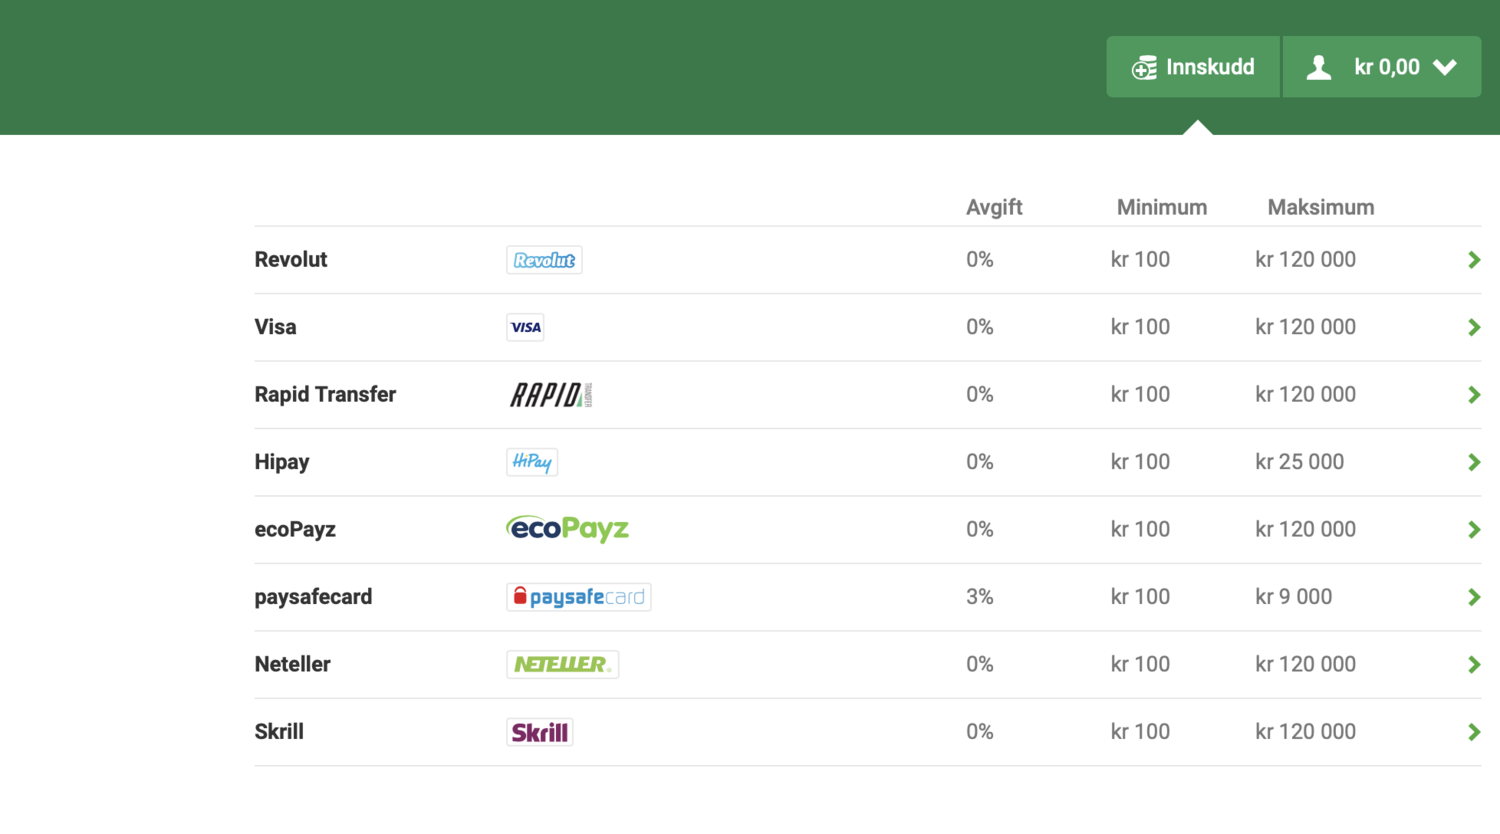Click the paysafecard logo

tap(579, 597)
